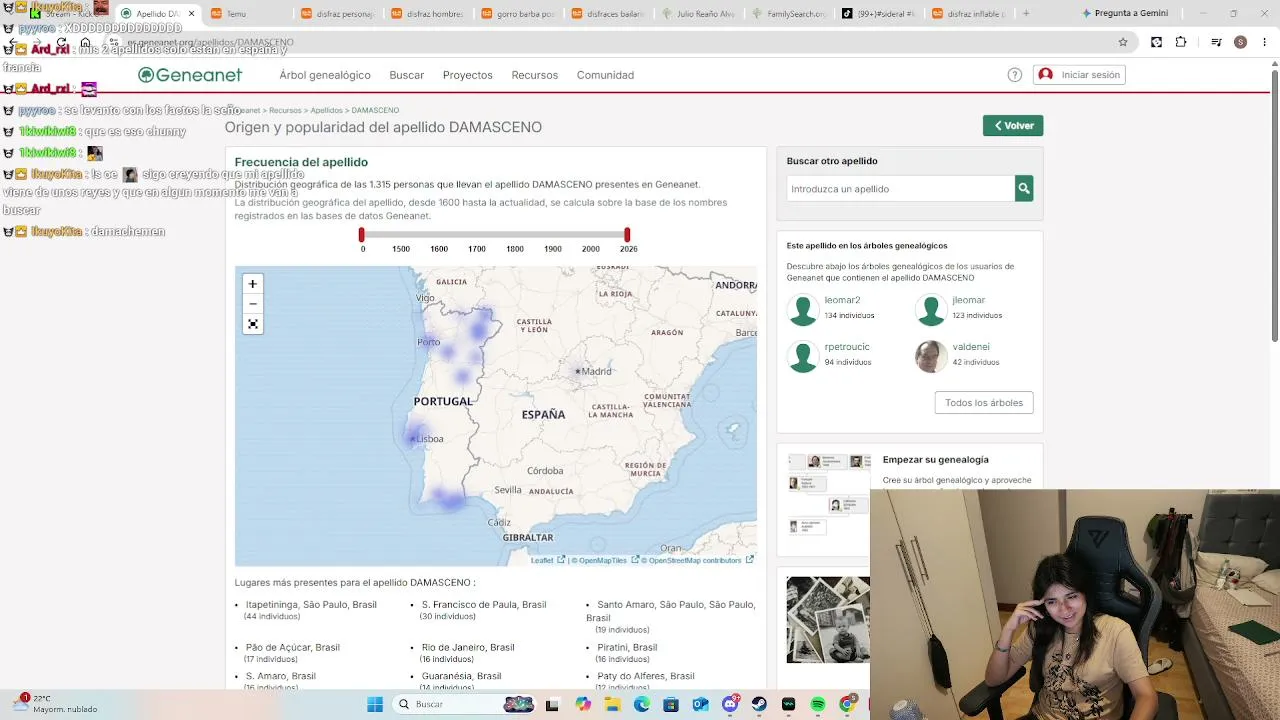This screenshot has height=720, width=1280.
Task: Click the valdenei profile photo
Action: coord(931,356)
